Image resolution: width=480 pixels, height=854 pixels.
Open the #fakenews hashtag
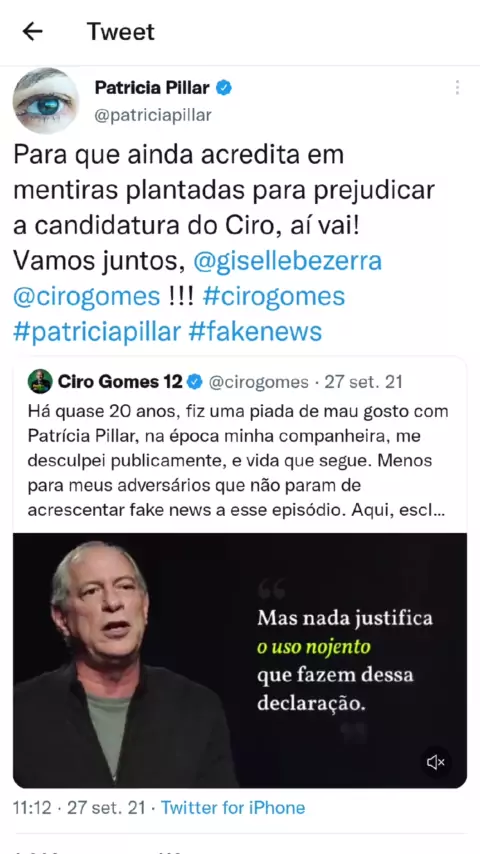pyautogui.click(x=256, y=332)
